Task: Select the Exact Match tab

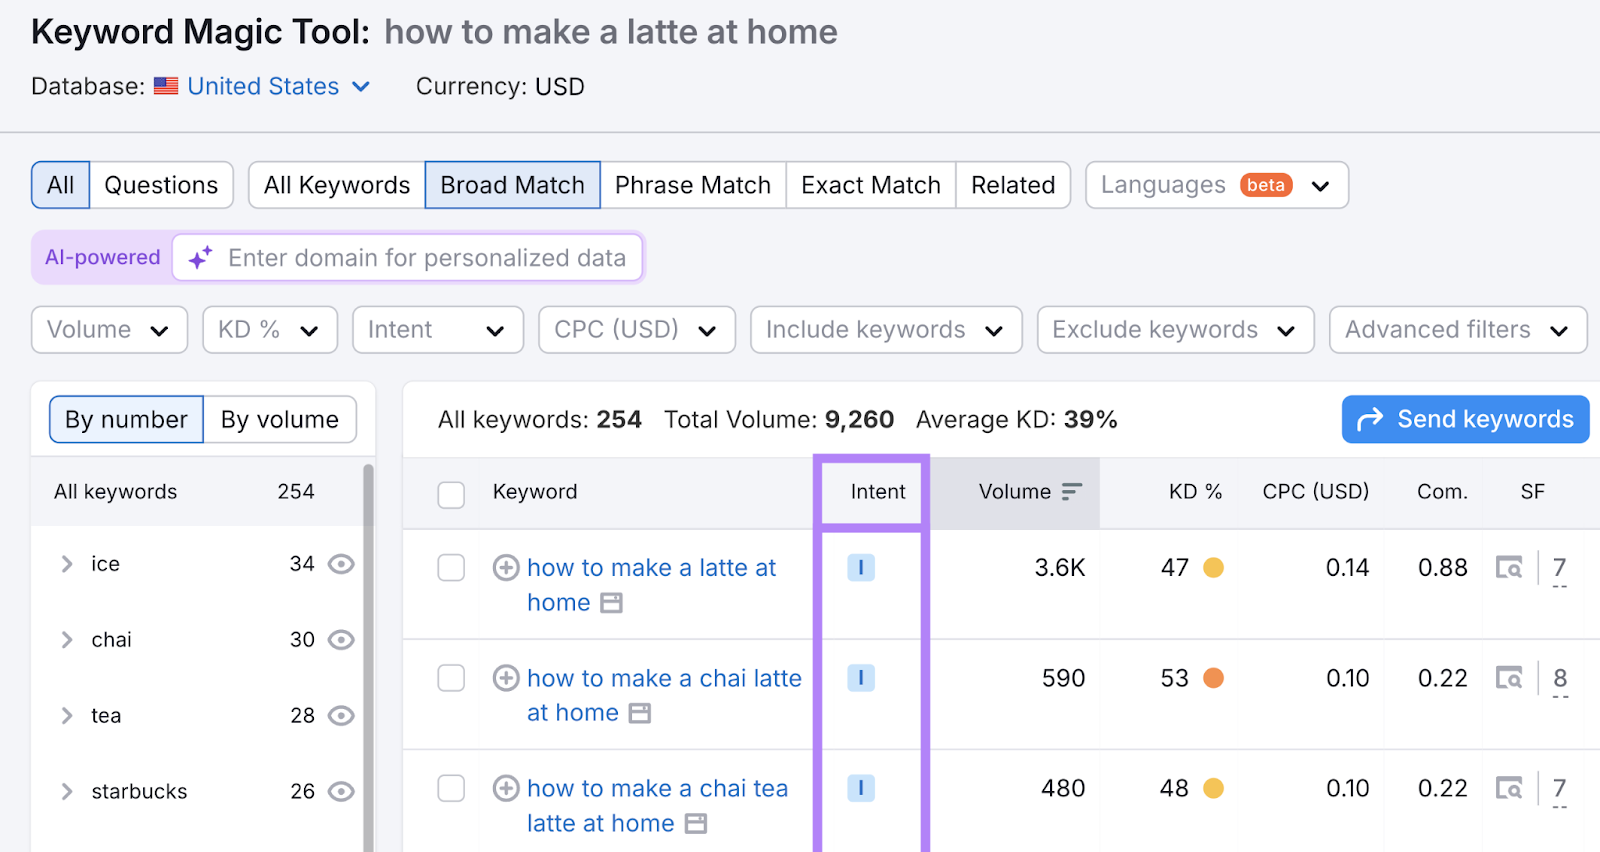Action: (870, 184)
